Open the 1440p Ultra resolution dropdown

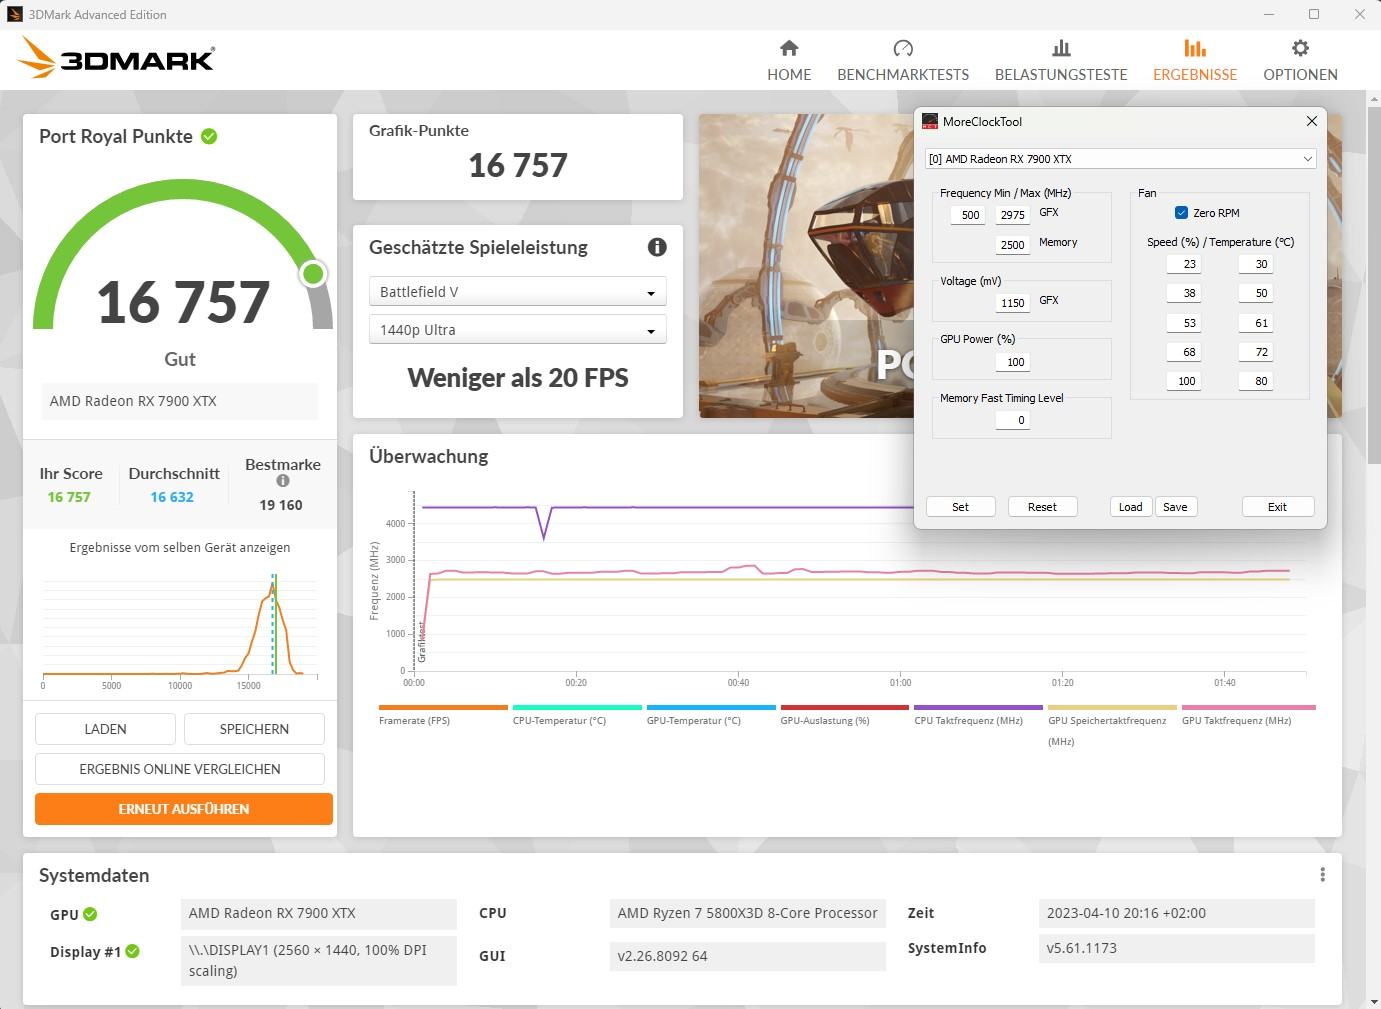[x=518, y=330]
